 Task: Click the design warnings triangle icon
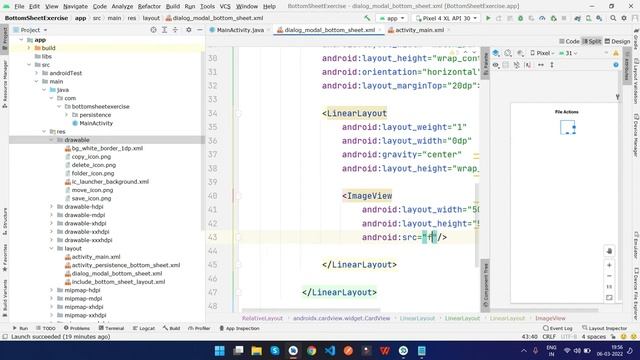[616, 53]
